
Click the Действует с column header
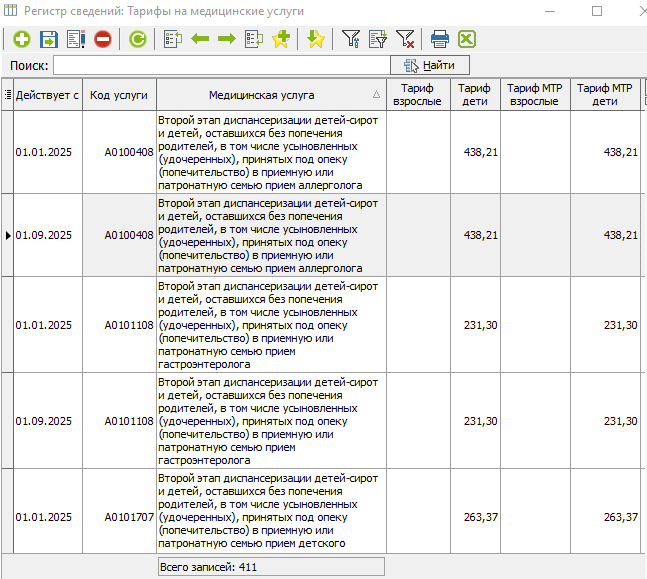(47, 95)
